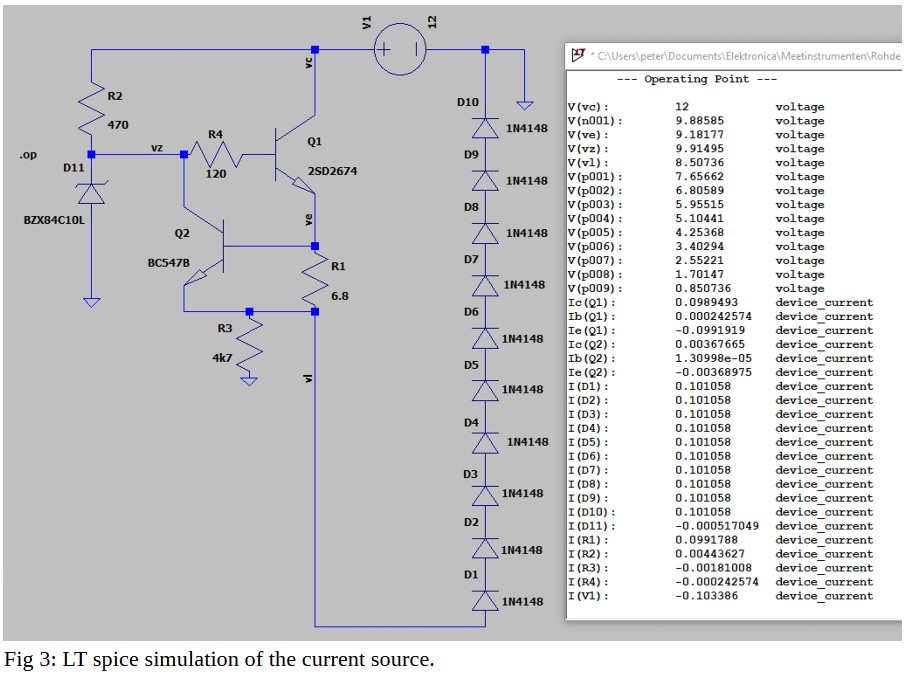This screenshot has width=909, height=679.
Task: Select the I(V1) result line
Action: [720, 596]
